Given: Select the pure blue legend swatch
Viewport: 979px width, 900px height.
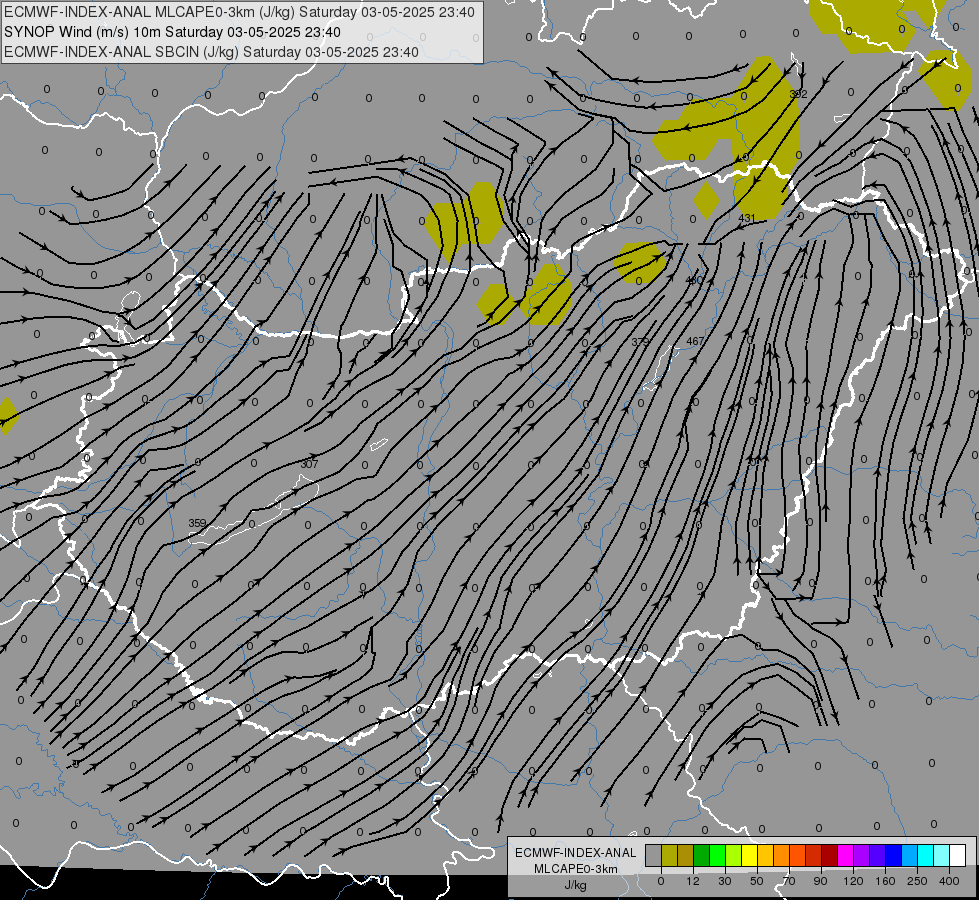Looking at the screenshot, I should [894, 855].
